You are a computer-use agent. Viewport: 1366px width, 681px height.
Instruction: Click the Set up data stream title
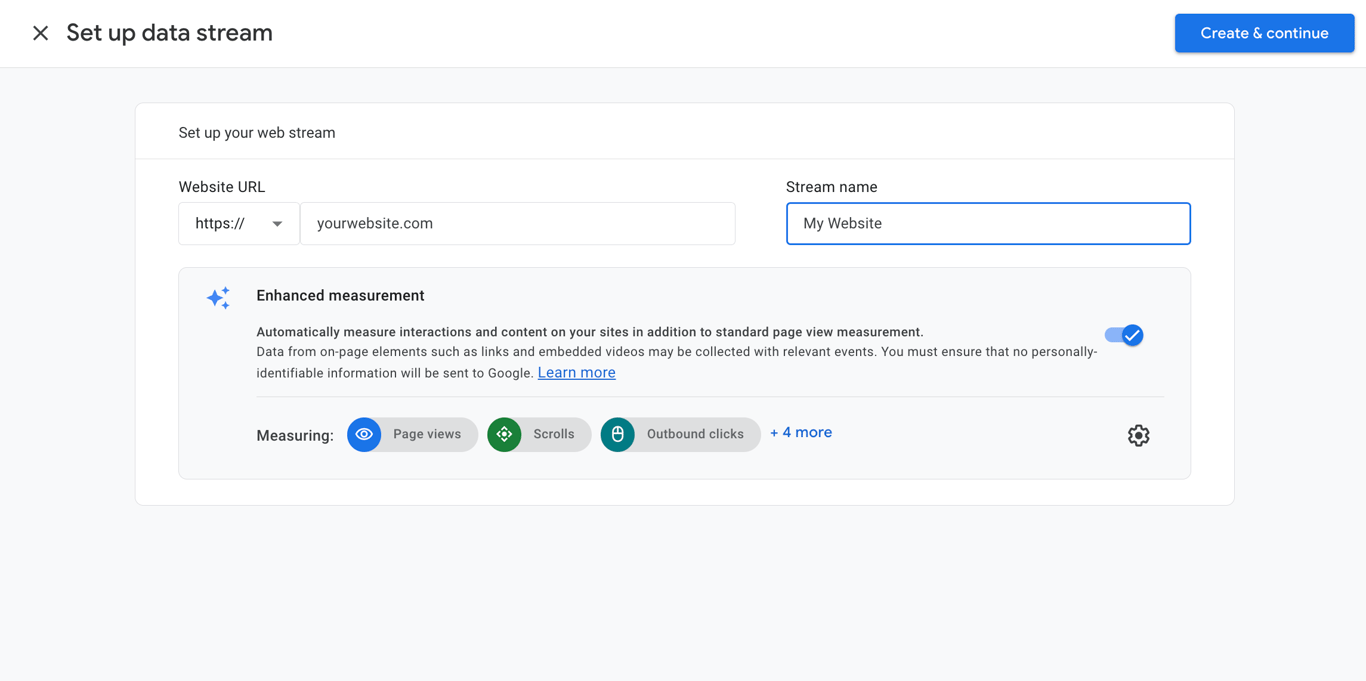click(168, 32)
